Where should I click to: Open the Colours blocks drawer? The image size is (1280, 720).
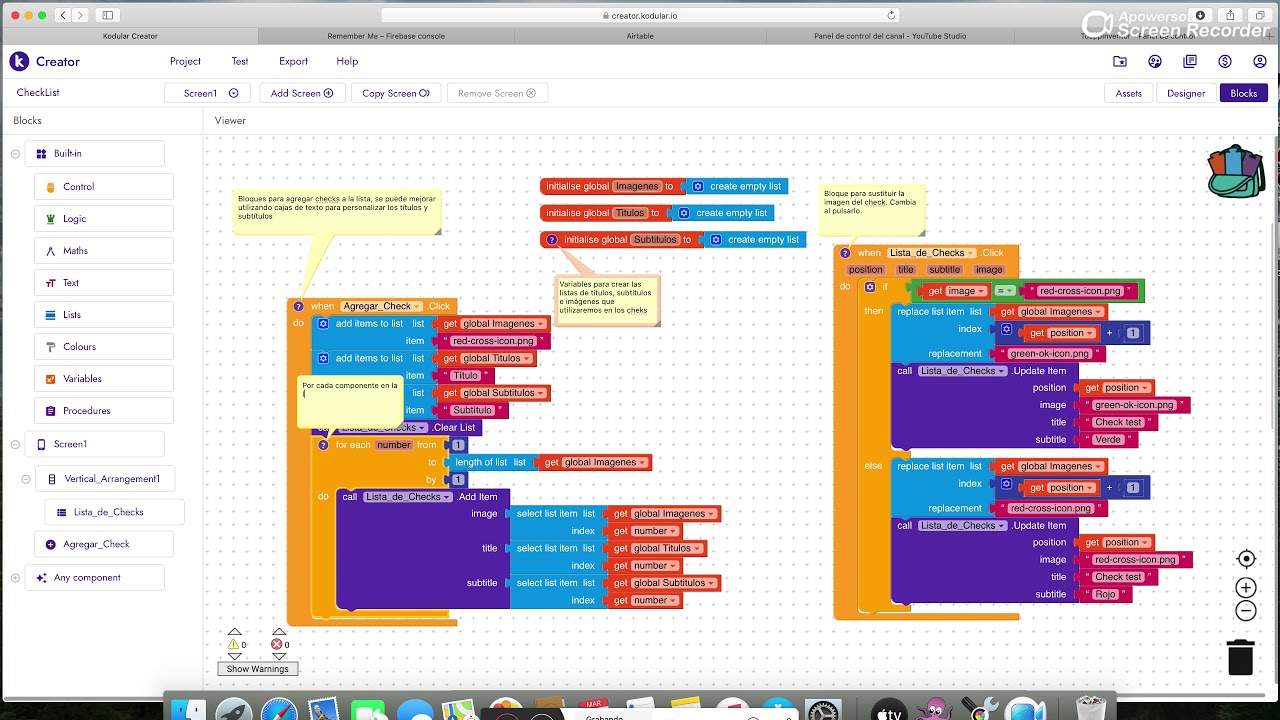pos(103,346)
